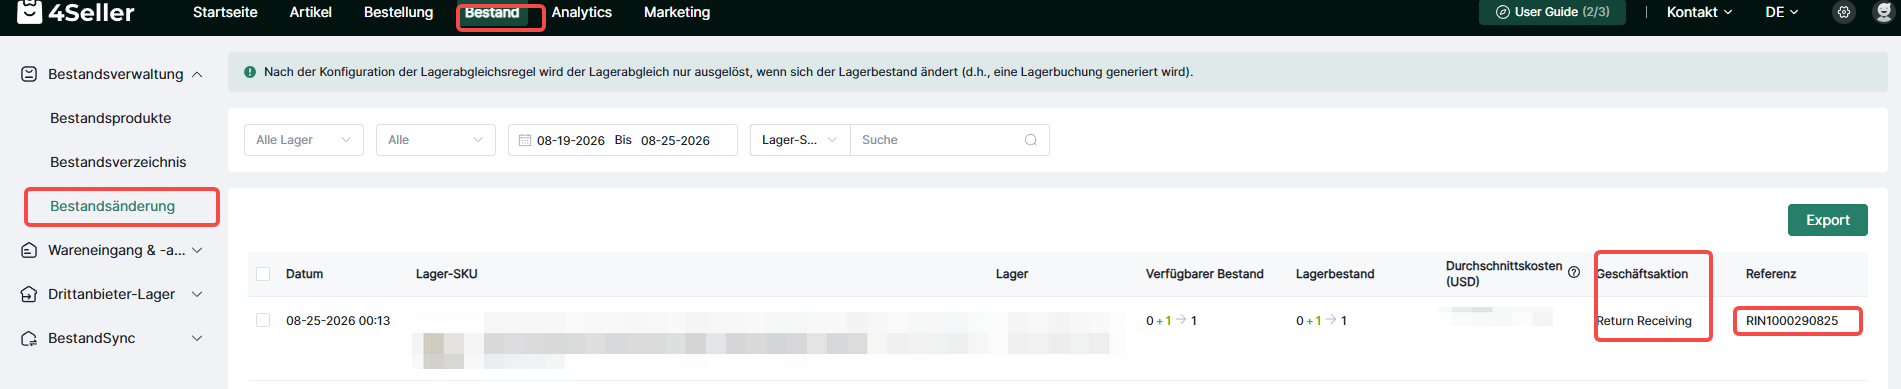The height and width of the screenshot is (389, 1901).
Task: Open the Kontakt dropdown menu
Action: pyautogui.click(x=1699, y=12)
